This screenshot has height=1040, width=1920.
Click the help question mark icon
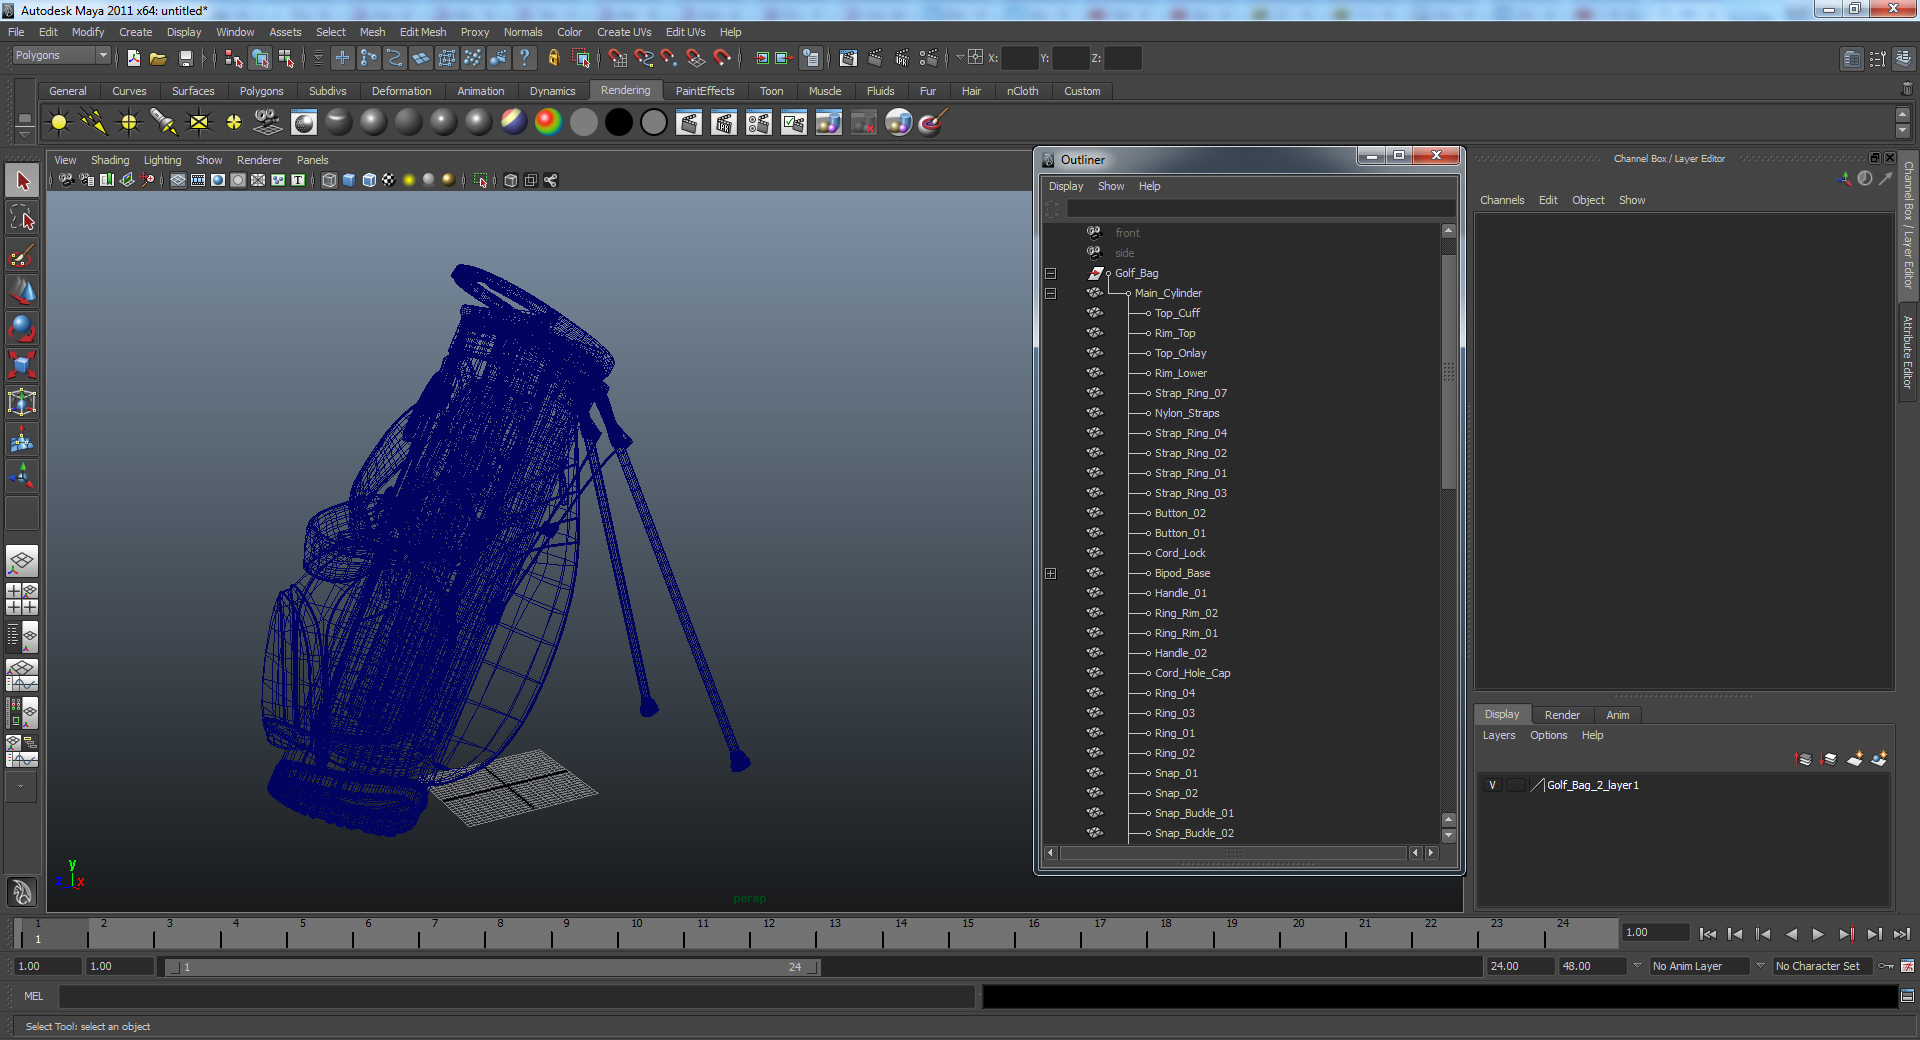[524, 58]
